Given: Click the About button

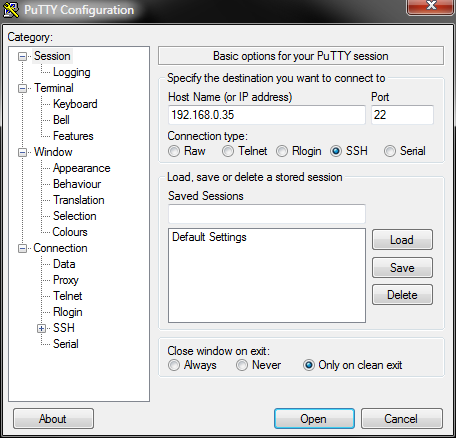Looking at the screenshot, I should click(x=53, y=419).
